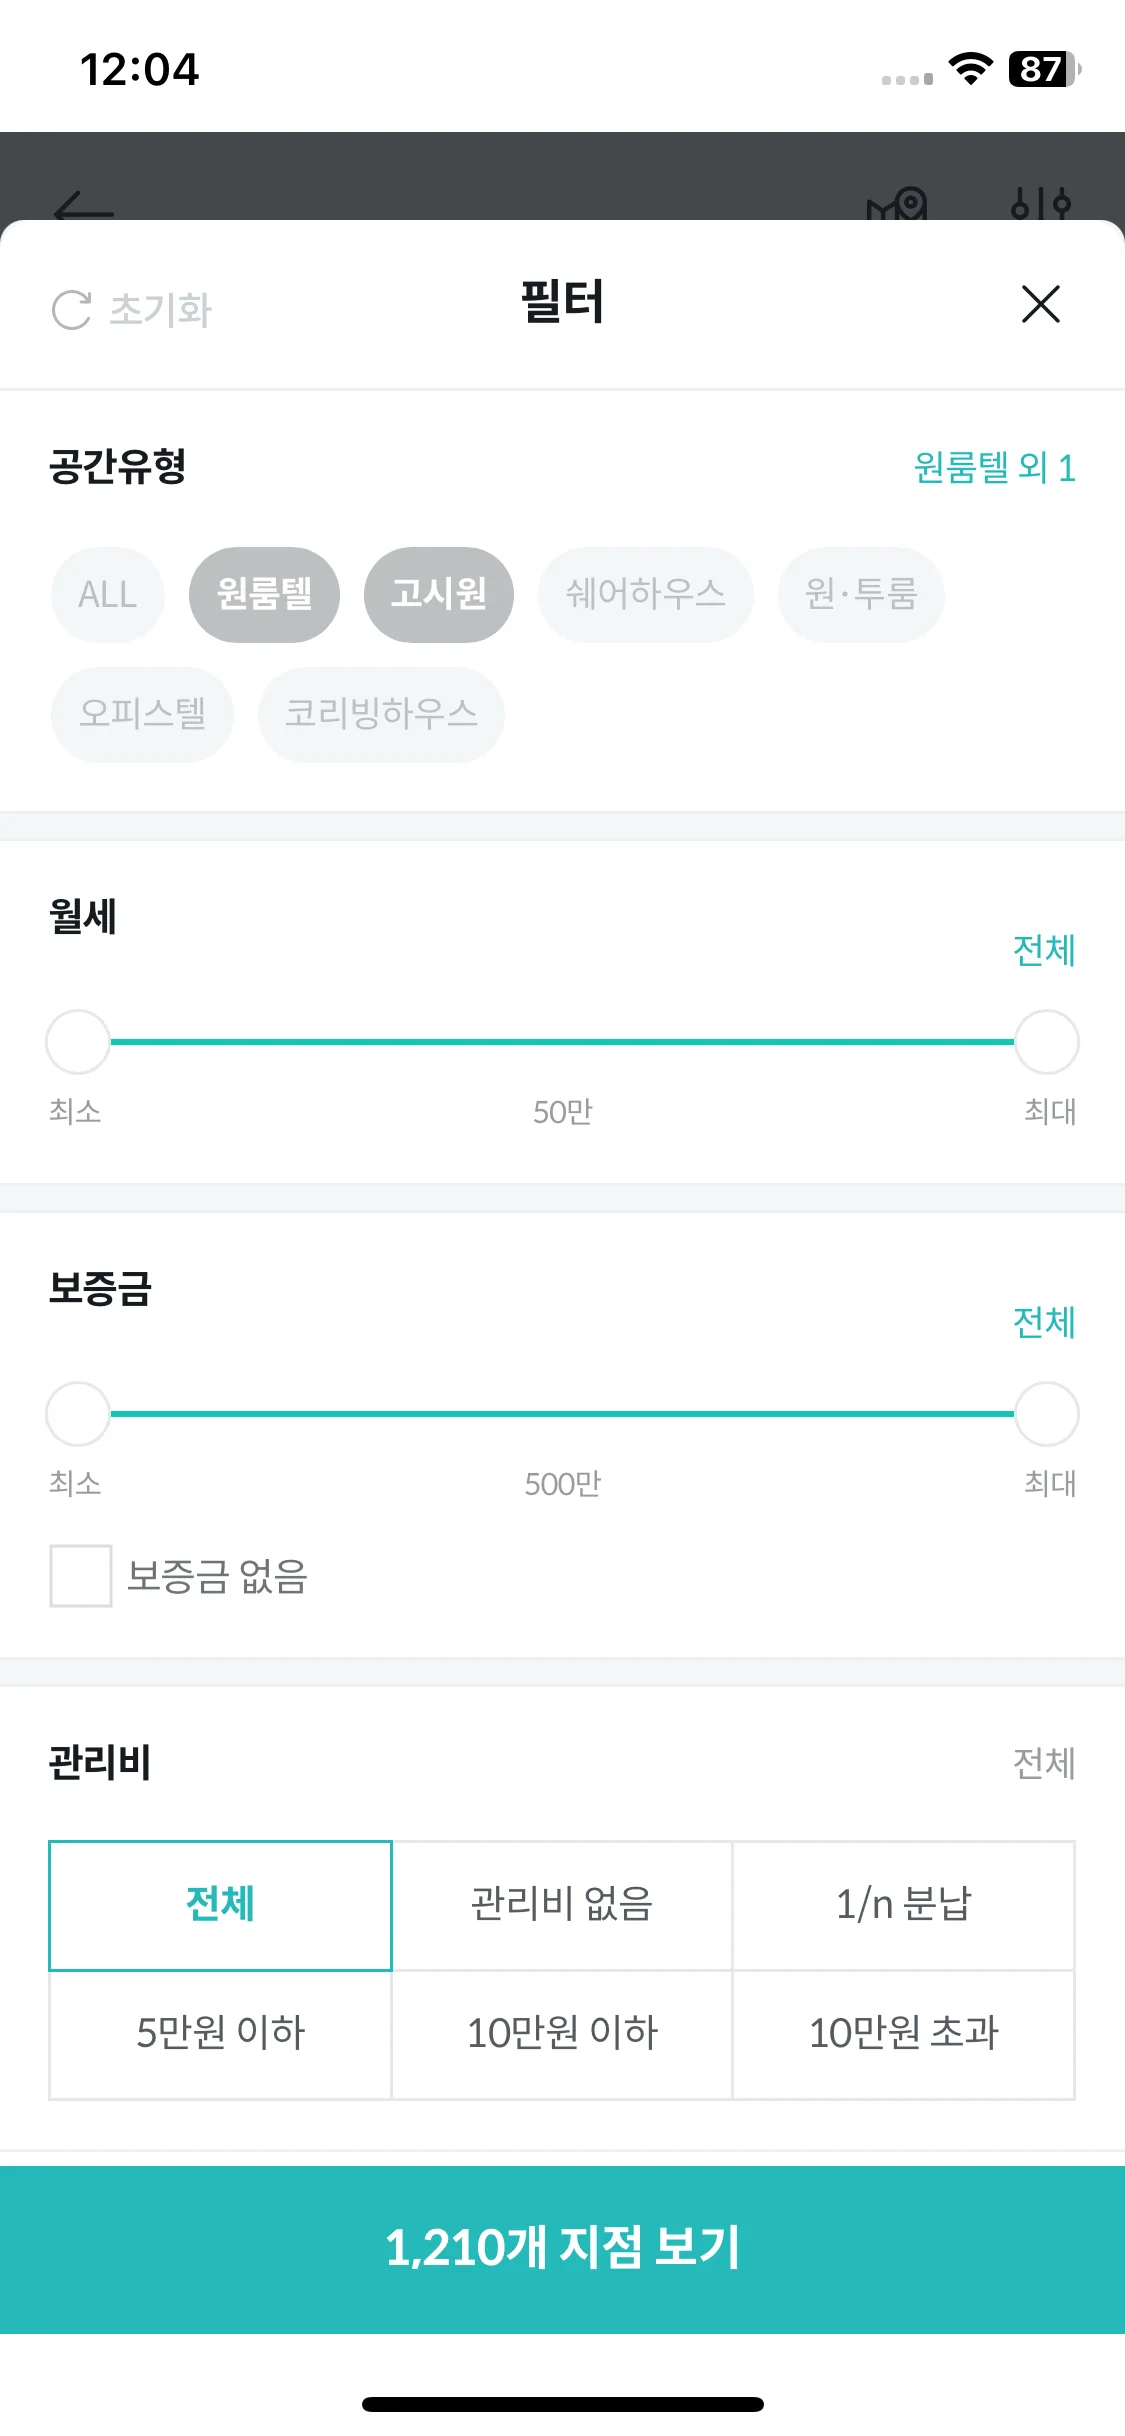Toggle the 고시원 space type chip
This screenshot has height=2436, width=1125.
click(439, 594)
